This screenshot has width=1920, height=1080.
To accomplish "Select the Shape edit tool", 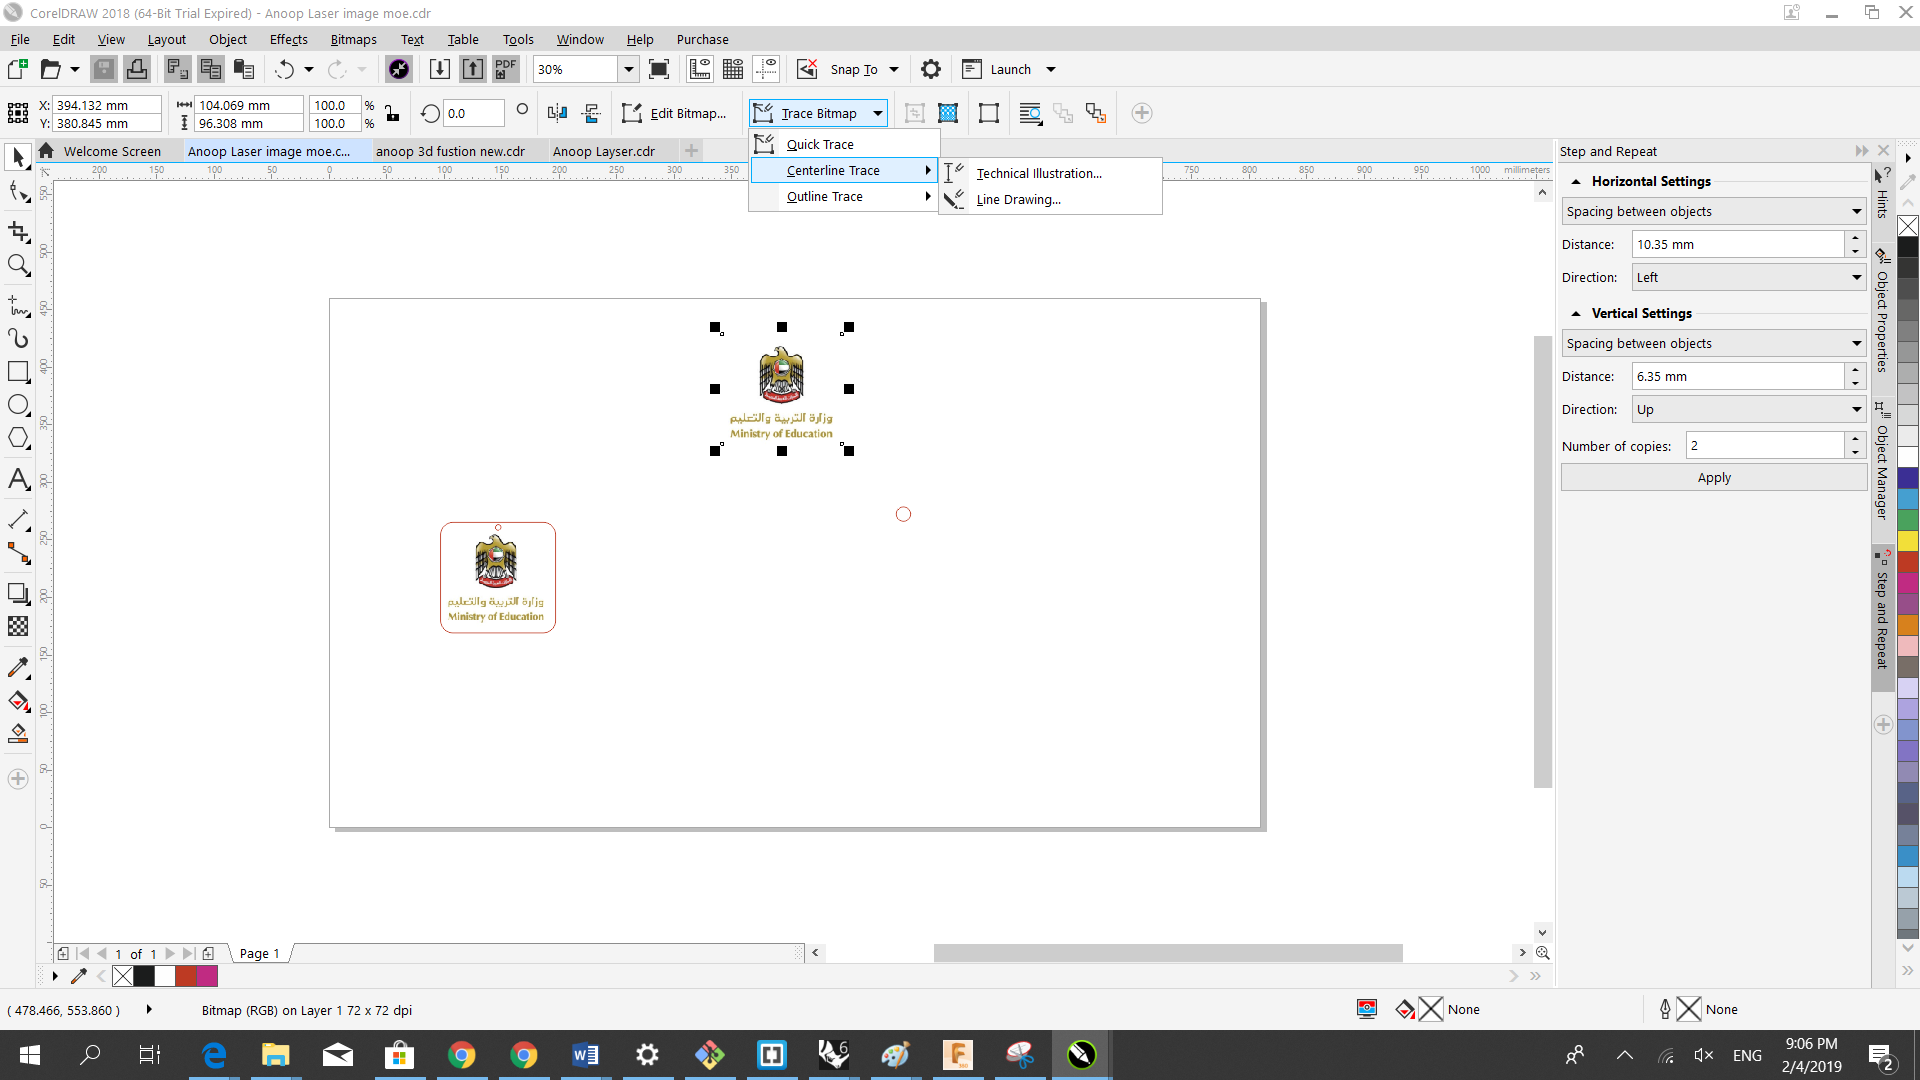I will point(18,191).
